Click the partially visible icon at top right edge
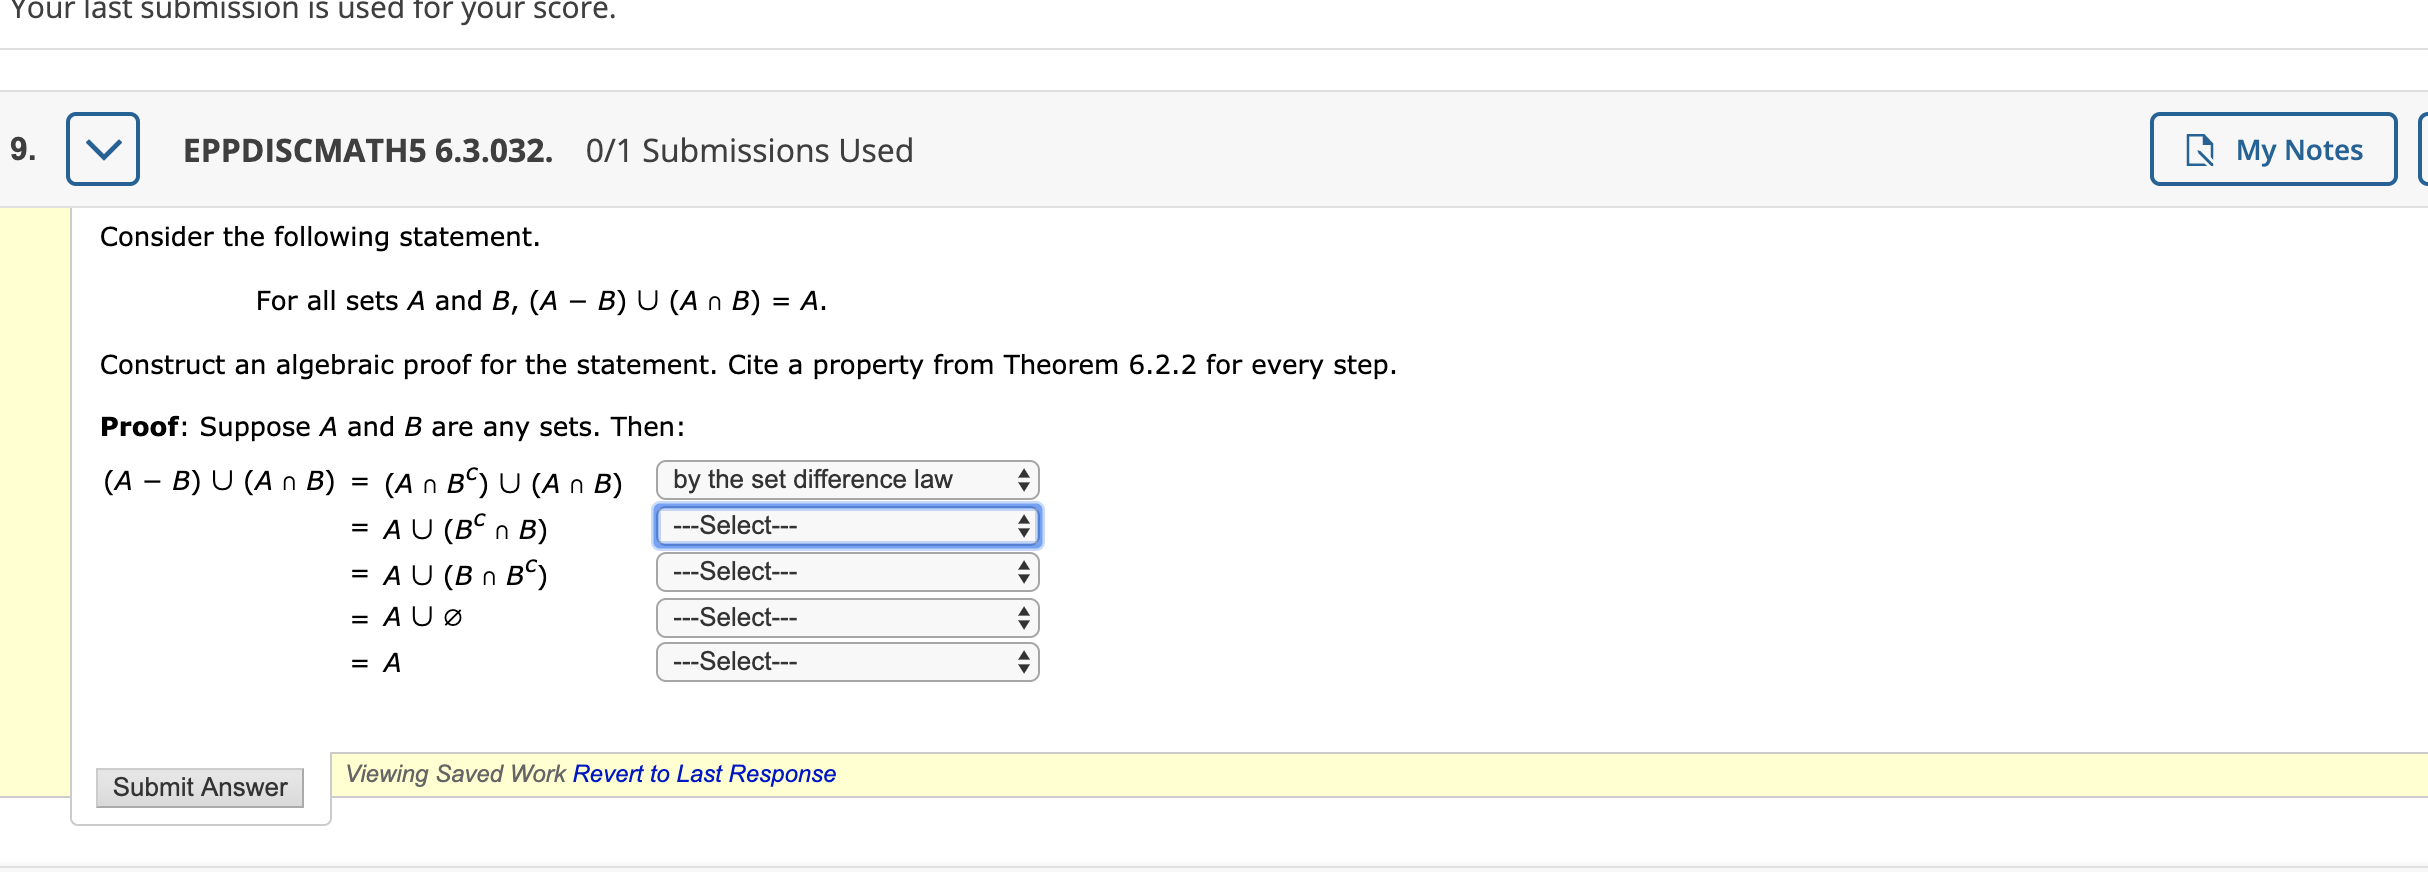The image size is (2428, 872). tap(2423, 149)
